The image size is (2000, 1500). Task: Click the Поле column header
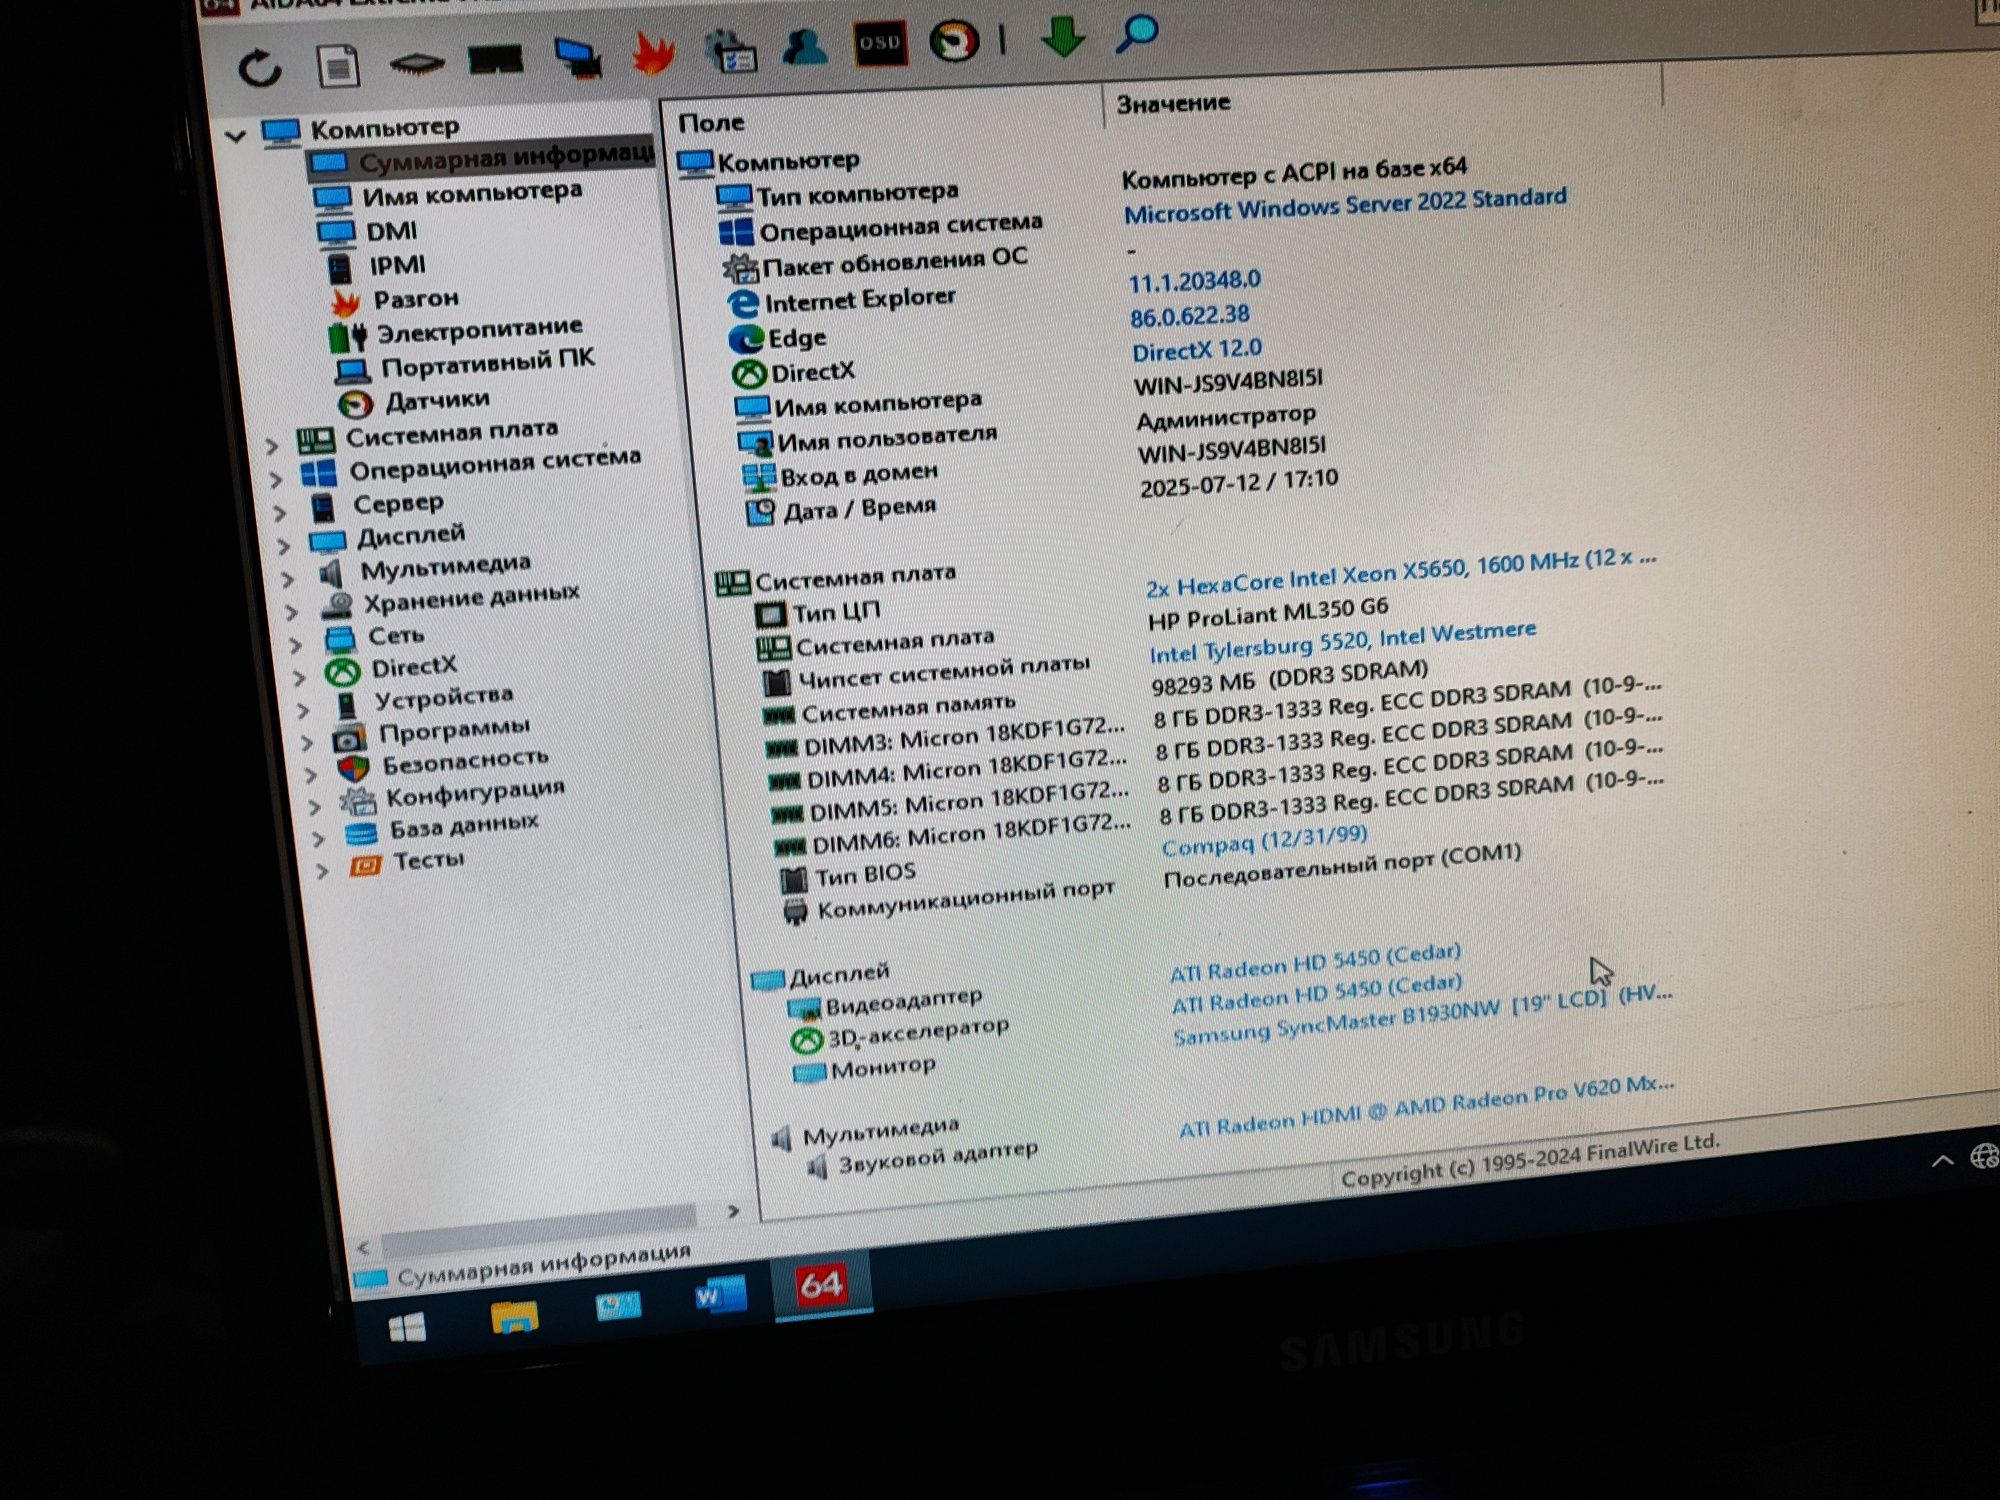pyautogui.click(x=711, y=123)
